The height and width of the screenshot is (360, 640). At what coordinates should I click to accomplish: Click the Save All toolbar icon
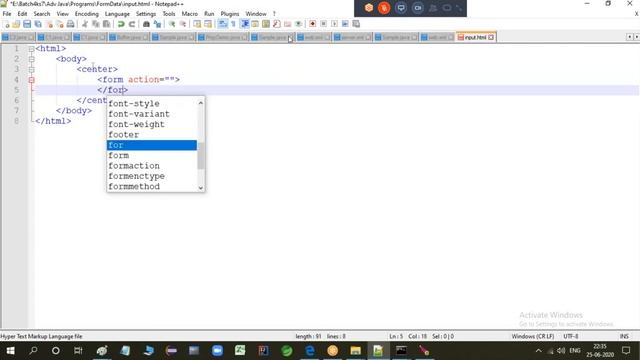[38, 24]
